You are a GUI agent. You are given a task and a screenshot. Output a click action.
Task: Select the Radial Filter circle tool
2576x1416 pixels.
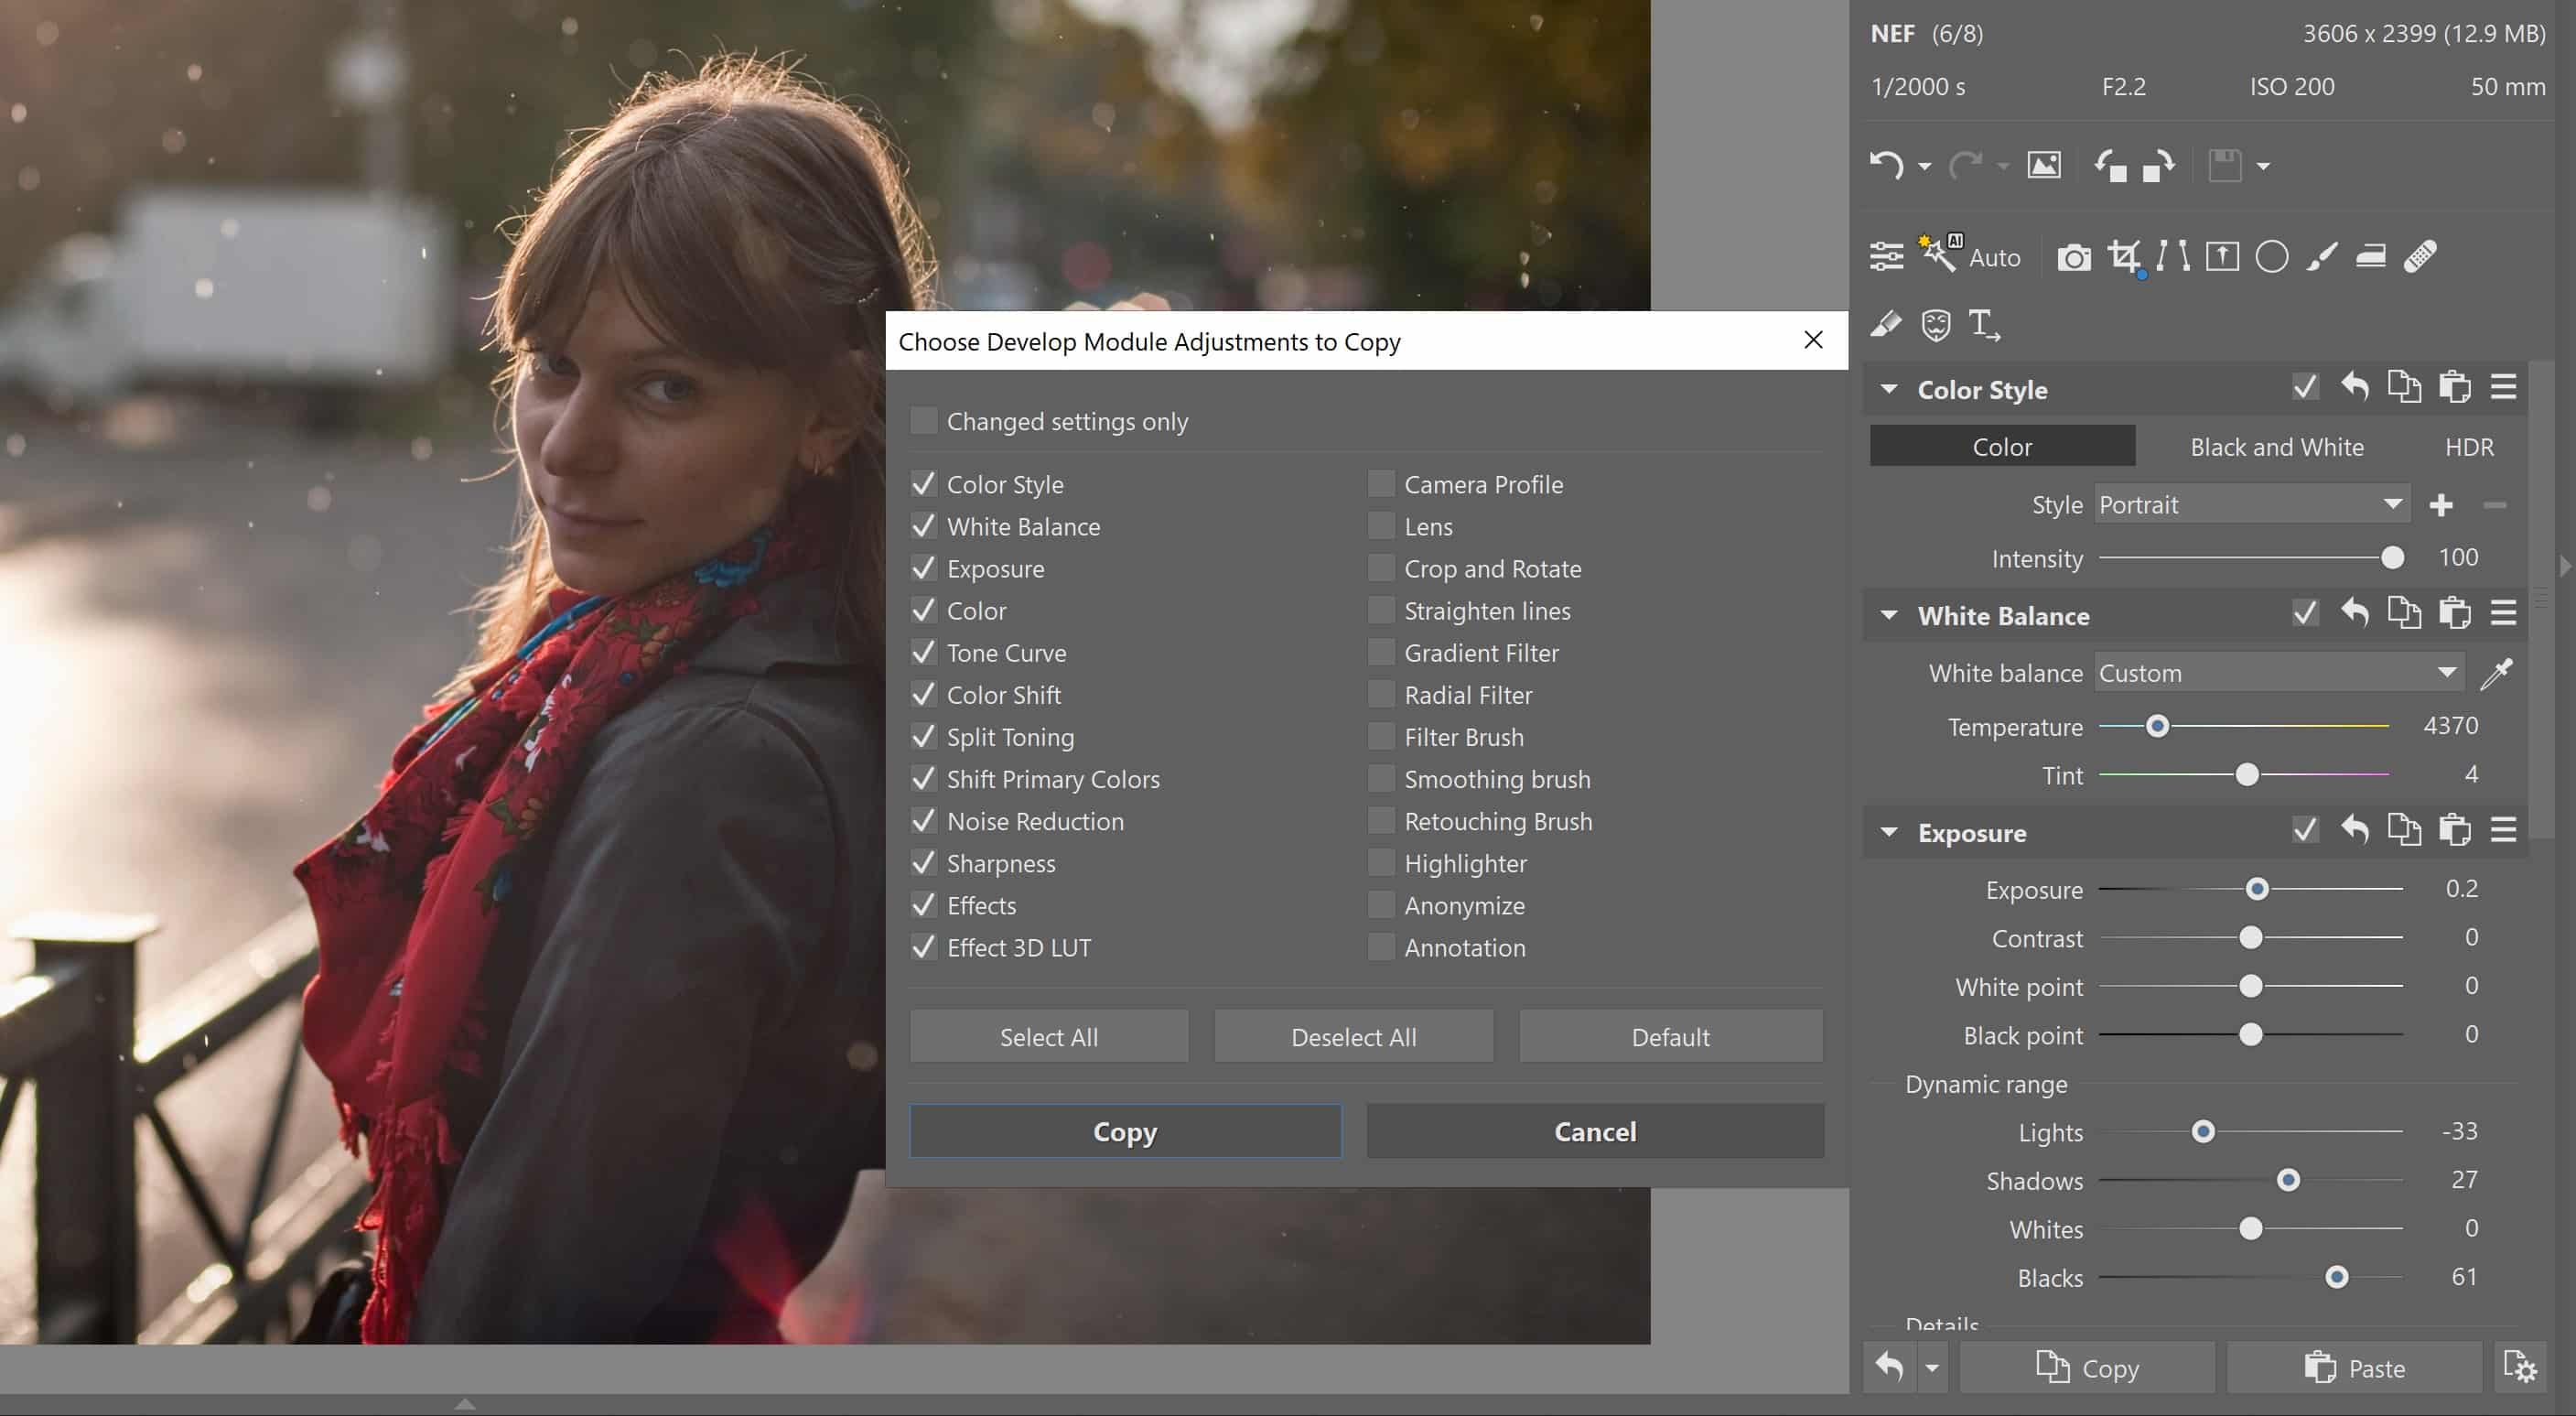2271,257
